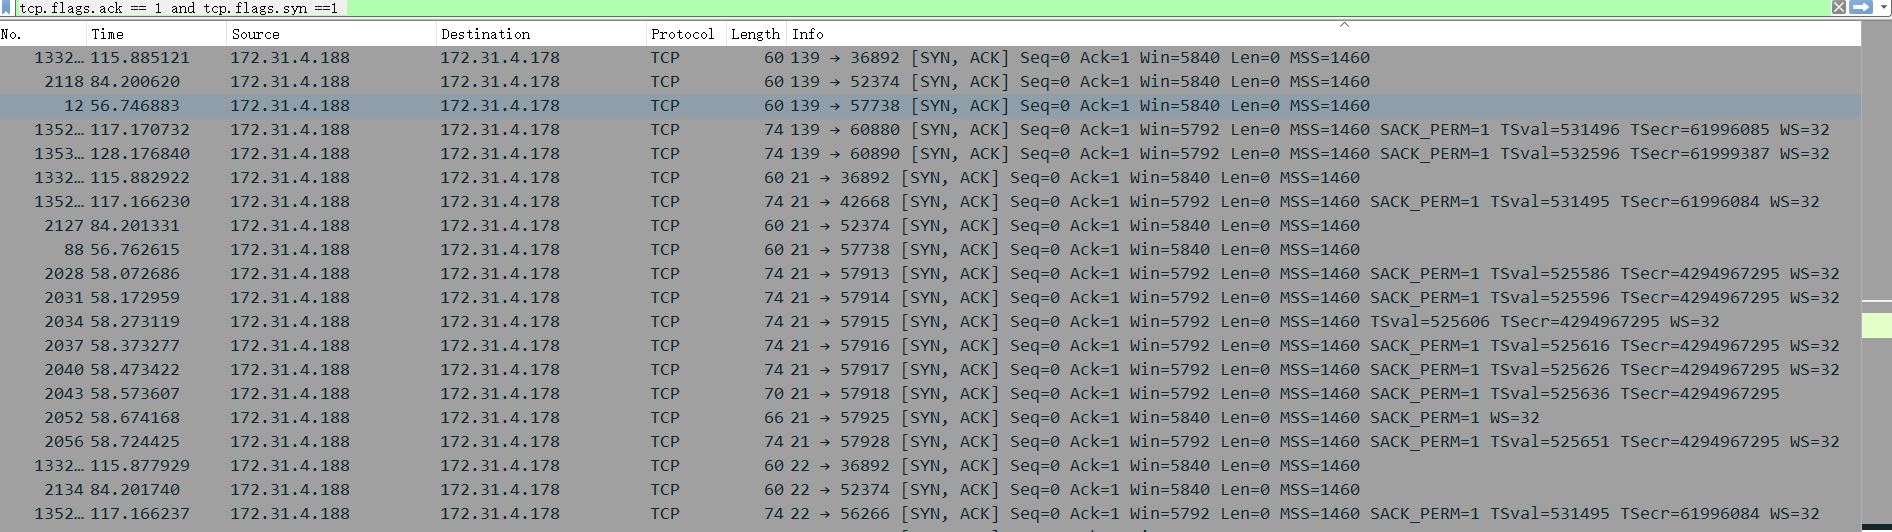Select packet 2031 with port 57914
The width and height of the screenshot is (1892, 532).
pos(930,298)
